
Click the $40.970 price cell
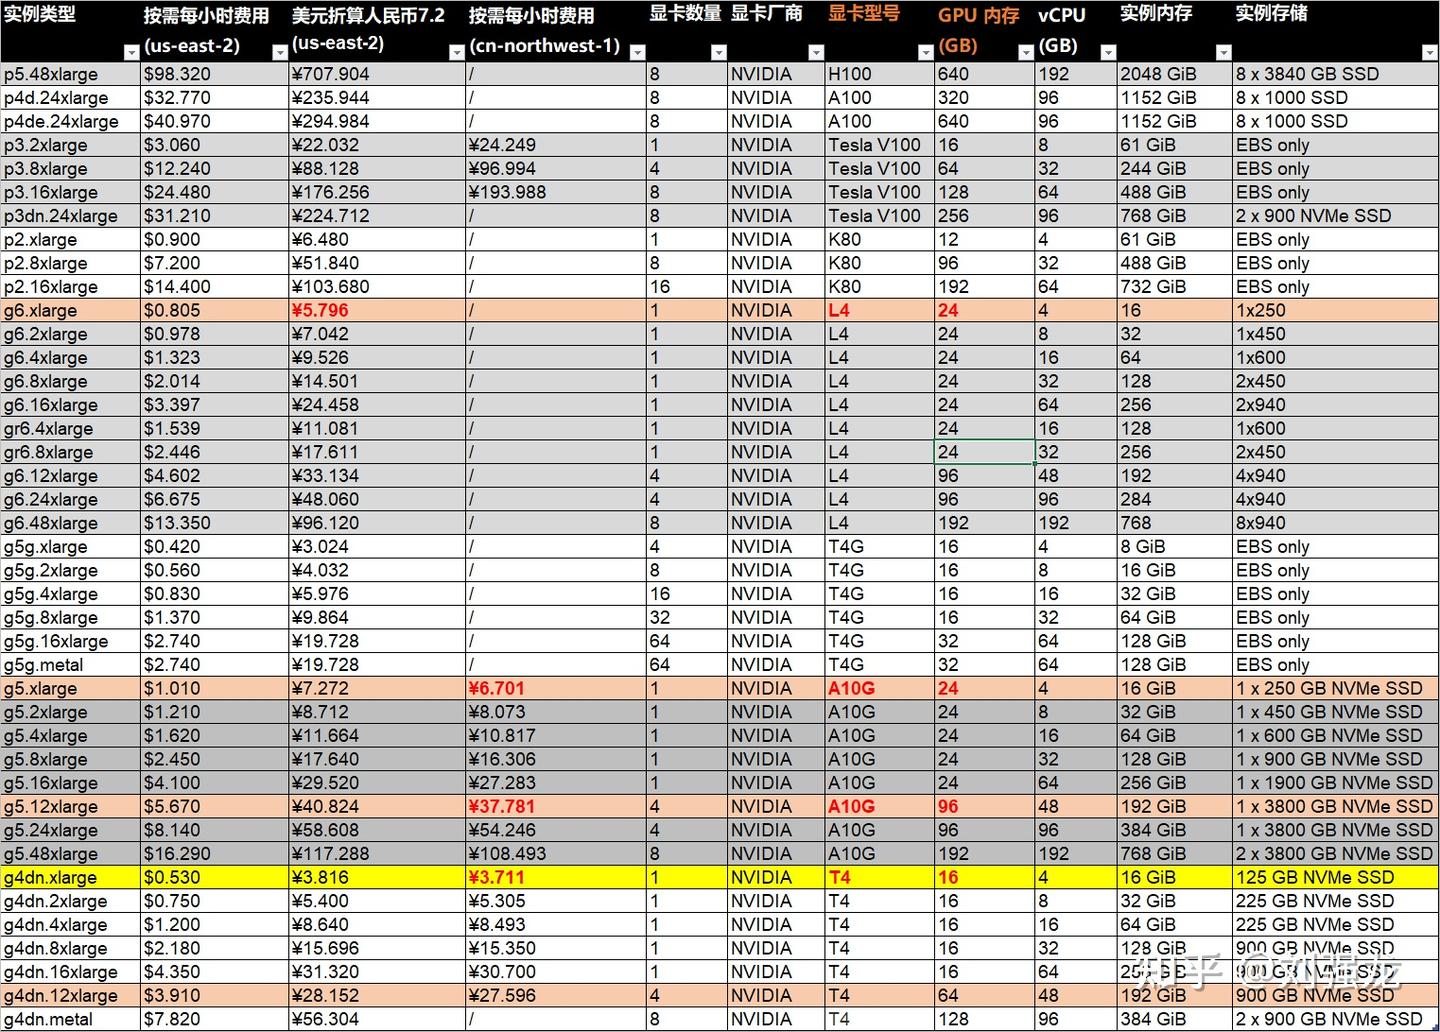tap(215, 121)
